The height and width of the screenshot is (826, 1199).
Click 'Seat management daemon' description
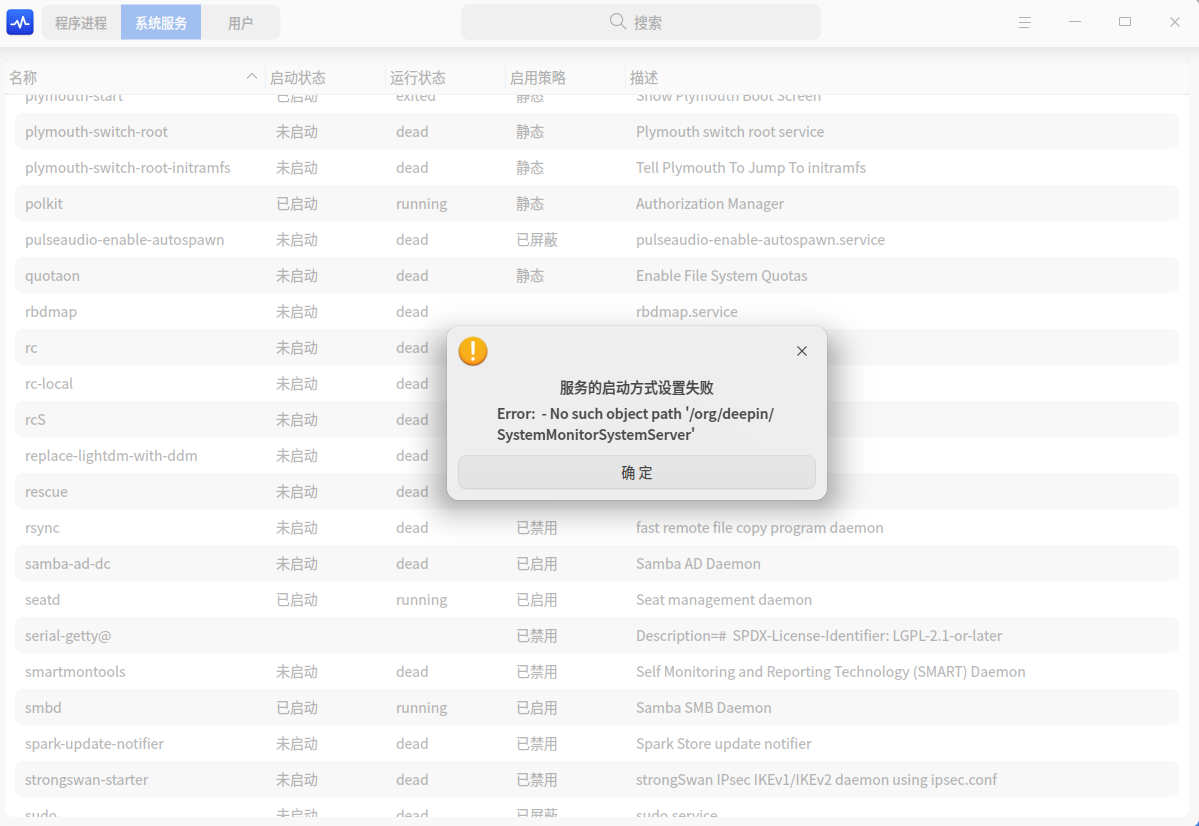click(723, 600)
